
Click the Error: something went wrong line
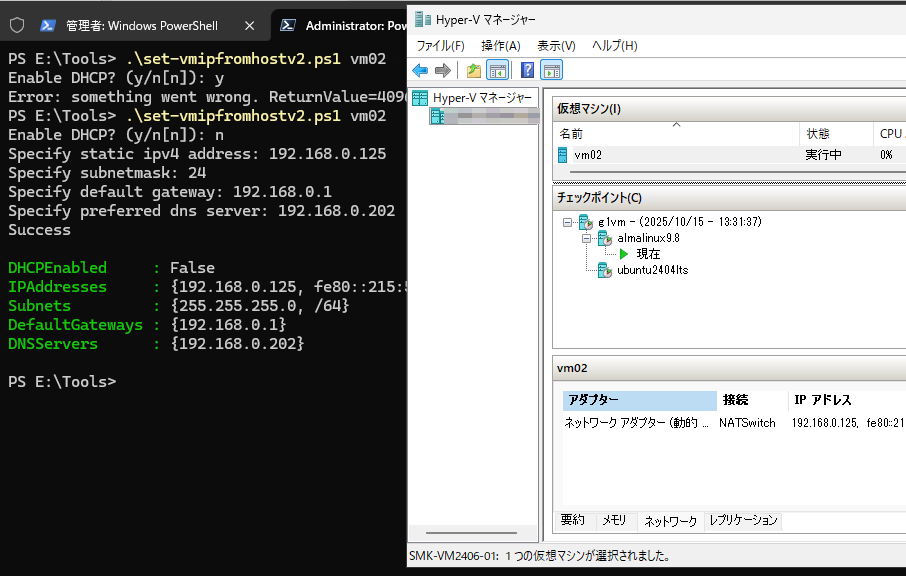click(207, 97)
